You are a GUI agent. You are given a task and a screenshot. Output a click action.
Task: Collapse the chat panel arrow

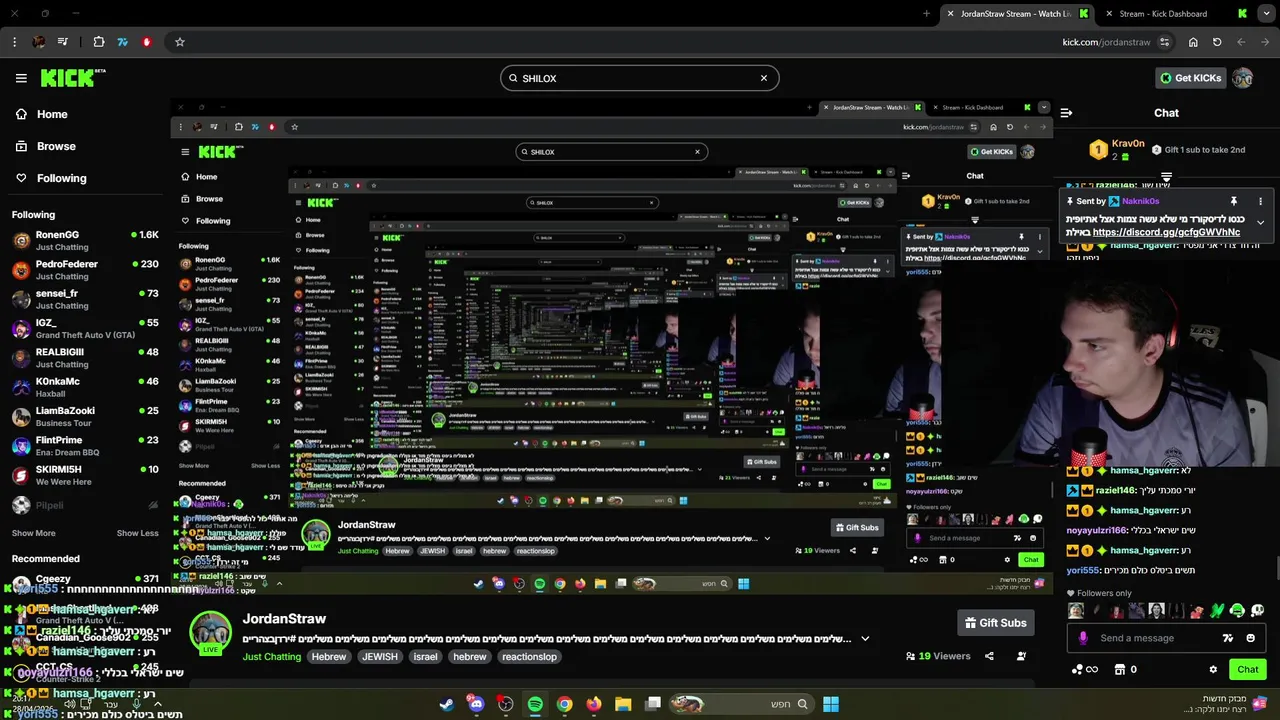click(x=1066, y=113)
